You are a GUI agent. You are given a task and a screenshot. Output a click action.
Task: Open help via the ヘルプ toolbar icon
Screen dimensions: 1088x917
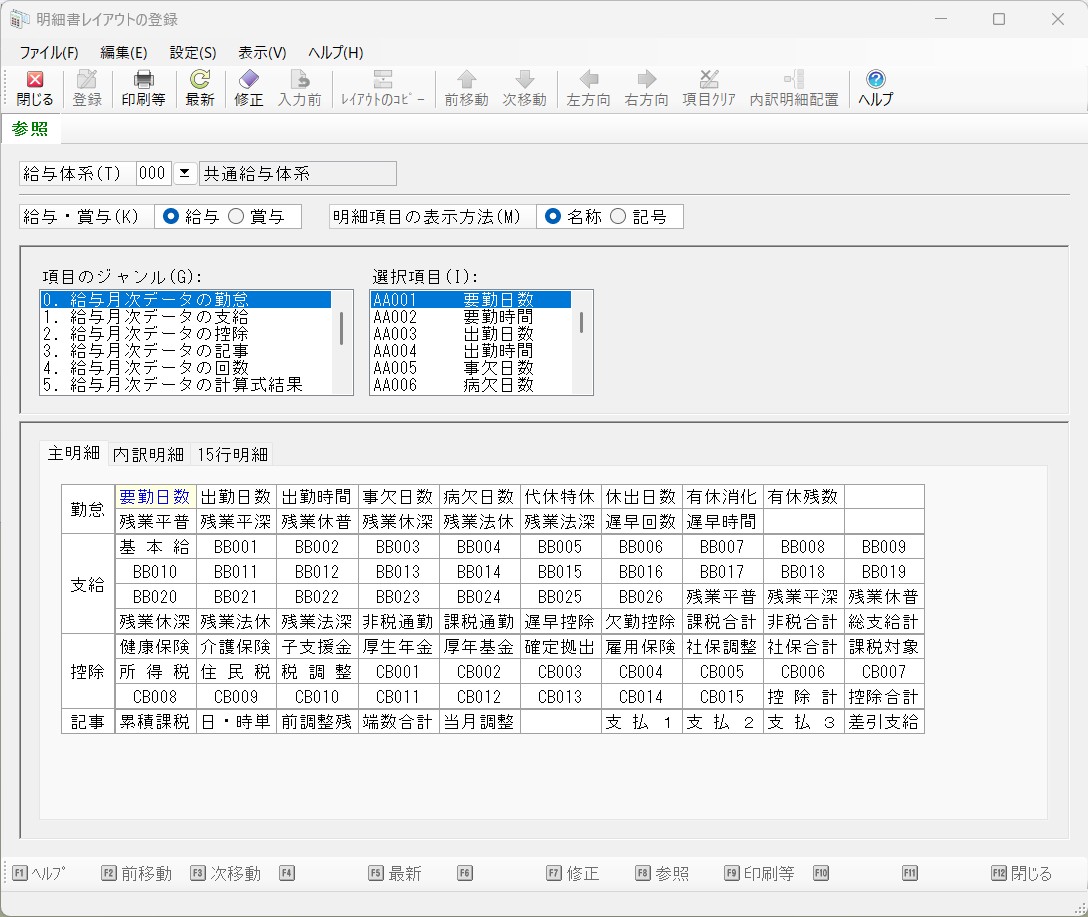tap(875, 80)
